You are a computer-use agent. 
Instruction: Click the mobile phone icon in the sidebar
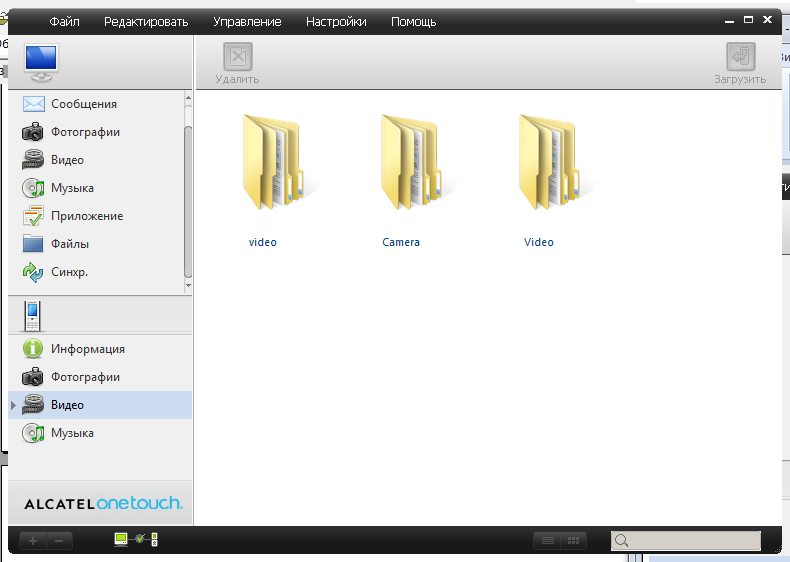[33, 316]
